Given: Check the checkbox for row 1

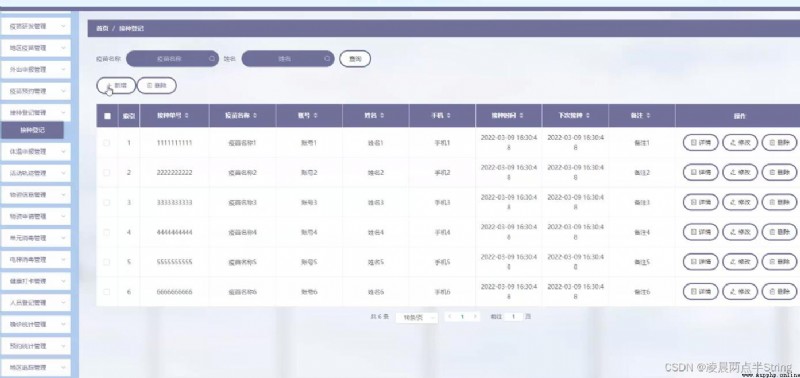Looking at the screenshot, I should tap(107, 143).
